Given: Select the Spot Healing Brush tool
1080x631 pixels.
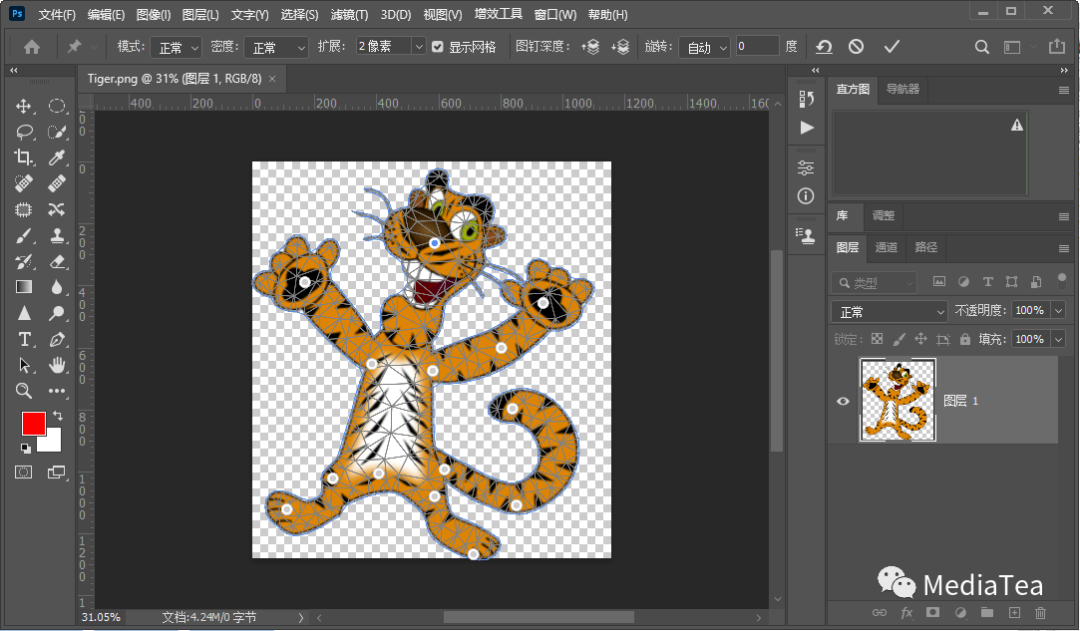Looking at the screenshot, I should tap(23, 183).
